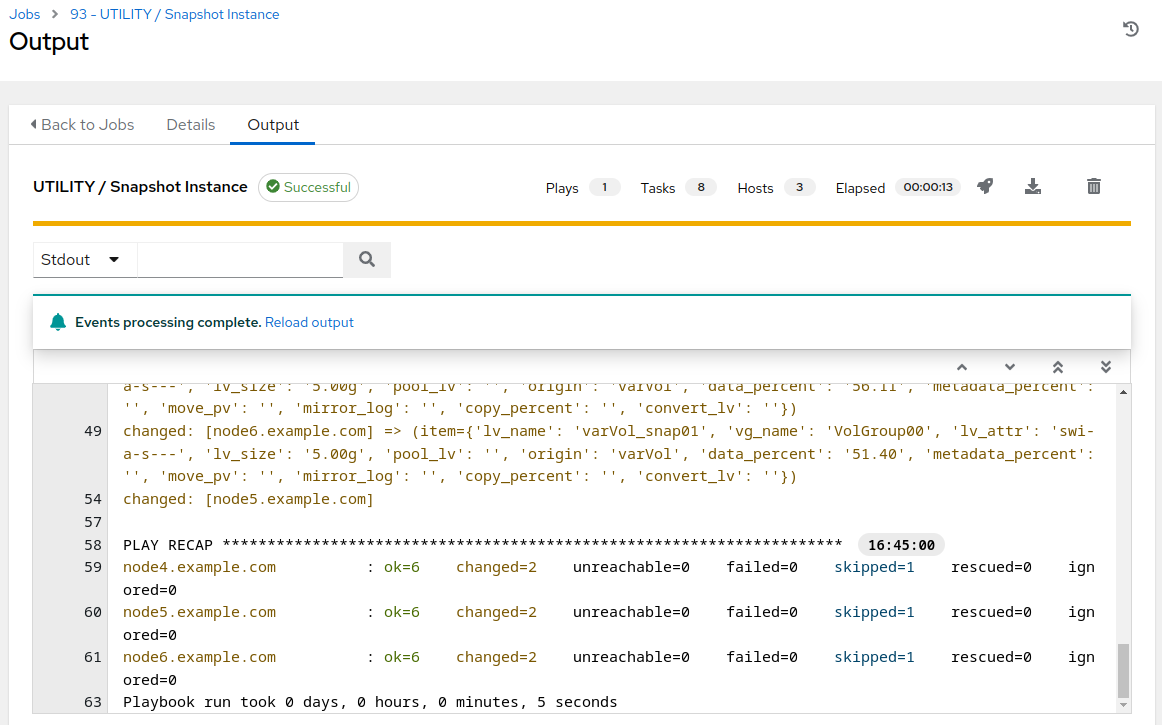Jump to previous output section
The width and height of the screenshot is (1162, 725).
tap(962, 367)
